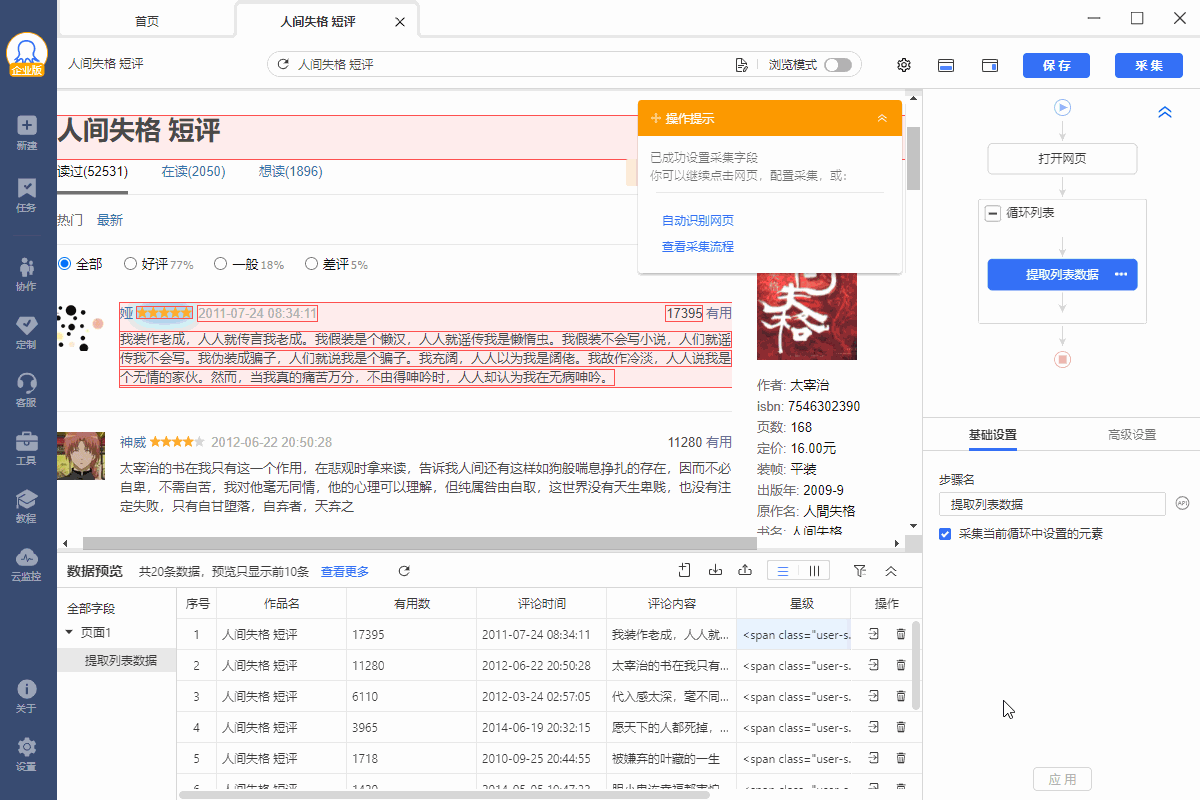
Task: Click the start node in the workflow
Action: 1062,107
